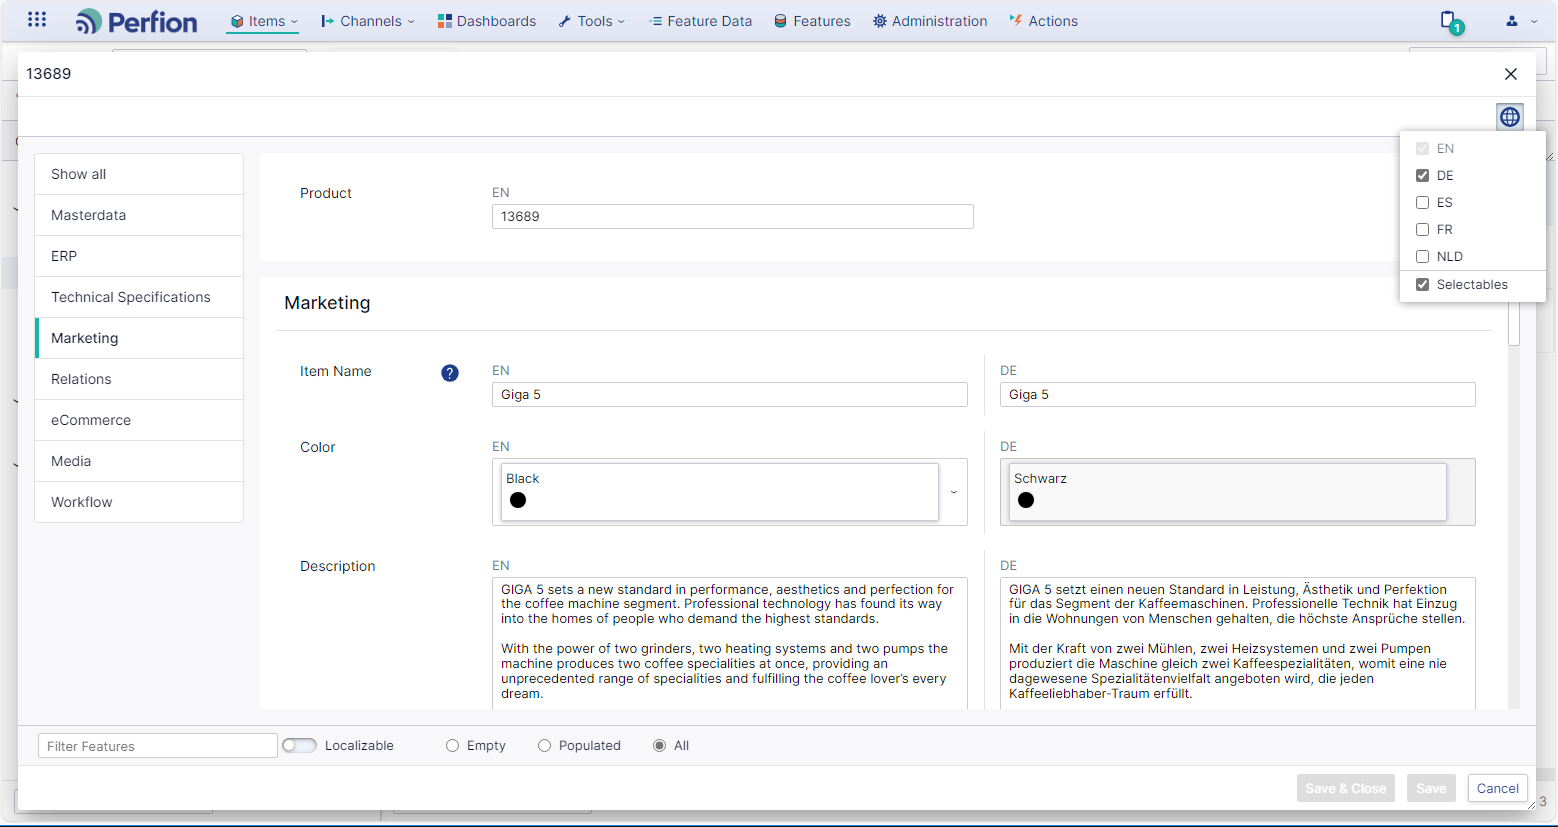The height and width of the screenshot is (827, 1558).
Task: Click the disabled EN language checkbox
Action: tap(1422, 148)
